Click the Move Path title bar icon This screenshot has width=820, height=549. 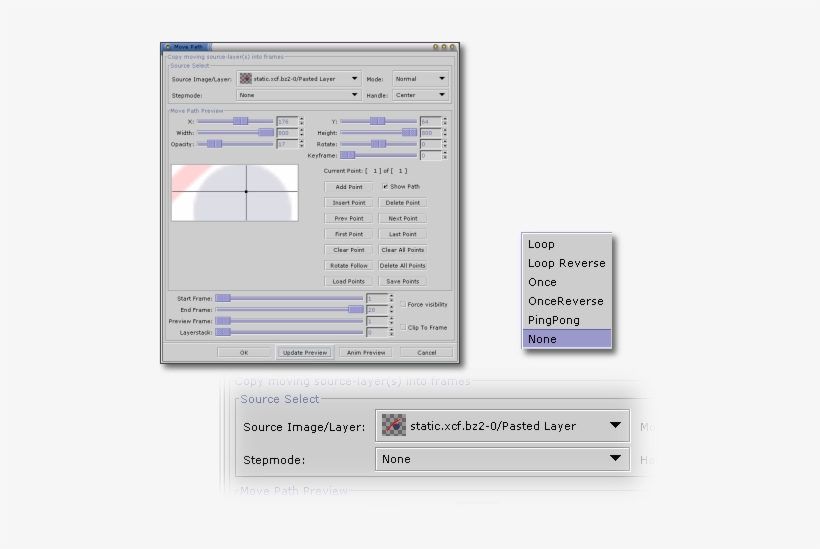[167, 47]
